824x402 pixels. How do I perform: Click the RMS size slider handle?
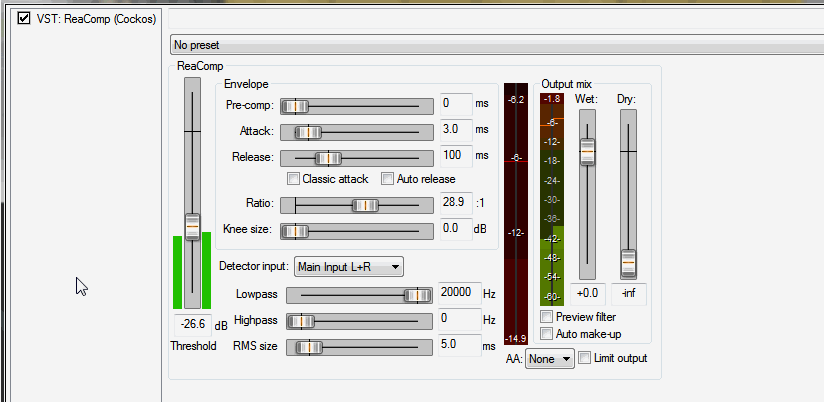tap(309, 347)
